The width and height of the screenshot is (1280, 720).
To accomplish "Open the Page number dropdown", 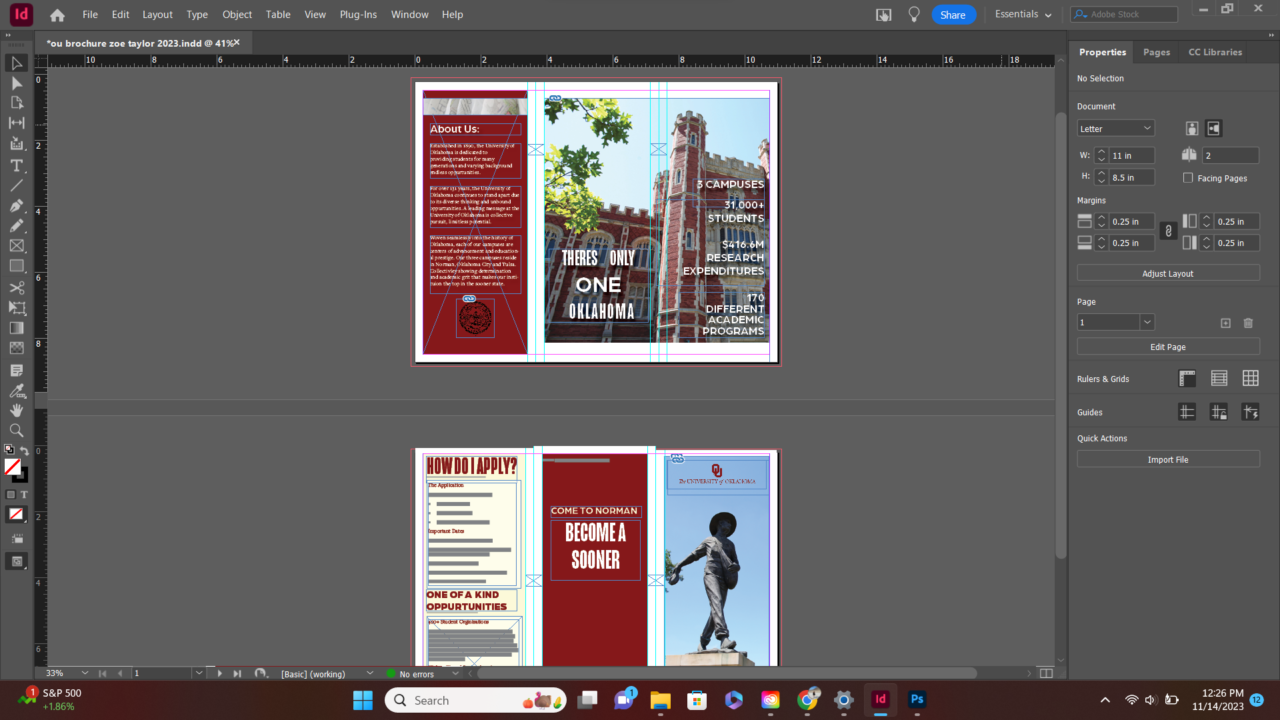I will 1147,322.
